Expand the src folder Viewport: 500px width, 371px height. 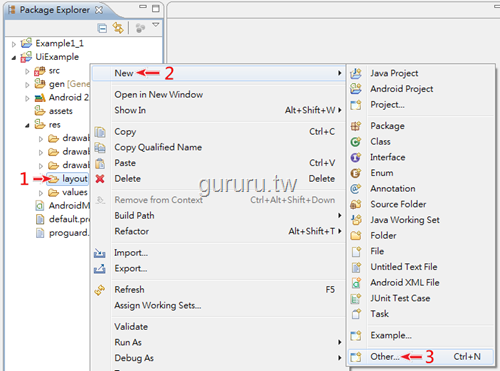[27, 71]
